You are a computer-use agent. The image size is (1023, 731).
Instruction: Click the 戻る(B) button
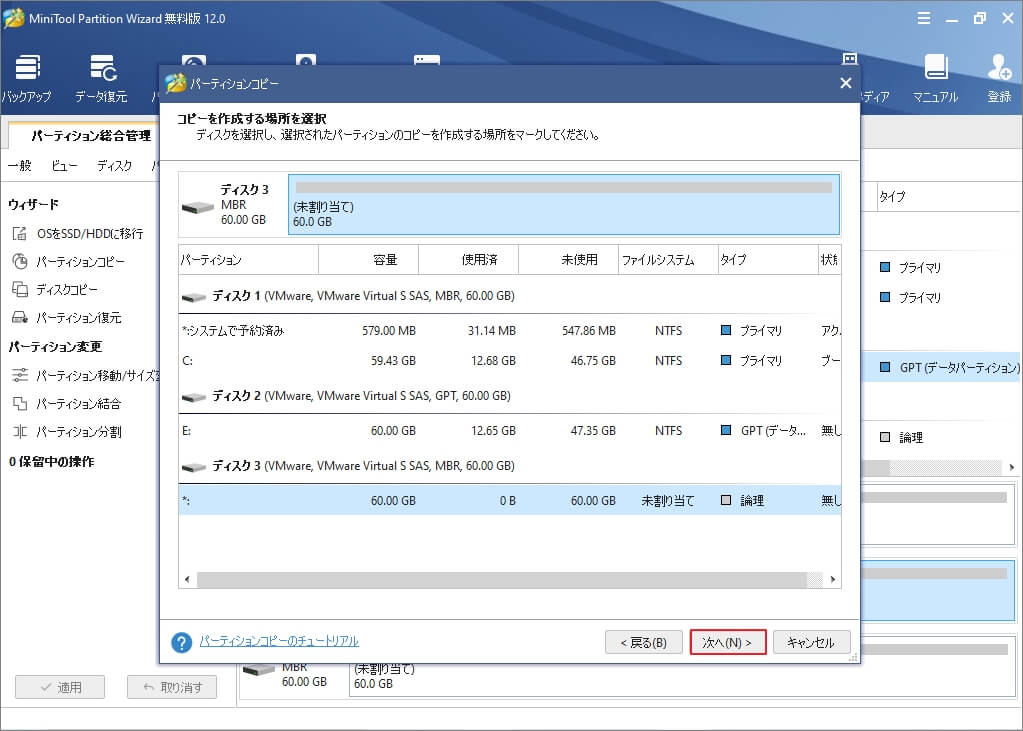[645, 642]
